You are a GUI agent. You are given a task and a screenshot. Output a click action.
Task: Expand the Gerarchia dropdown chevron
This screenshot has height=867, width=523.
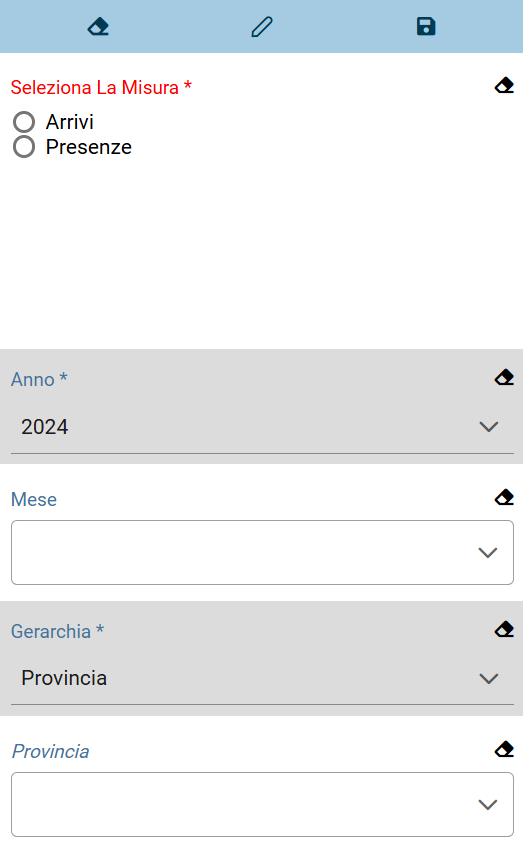[x=489, y=678]
